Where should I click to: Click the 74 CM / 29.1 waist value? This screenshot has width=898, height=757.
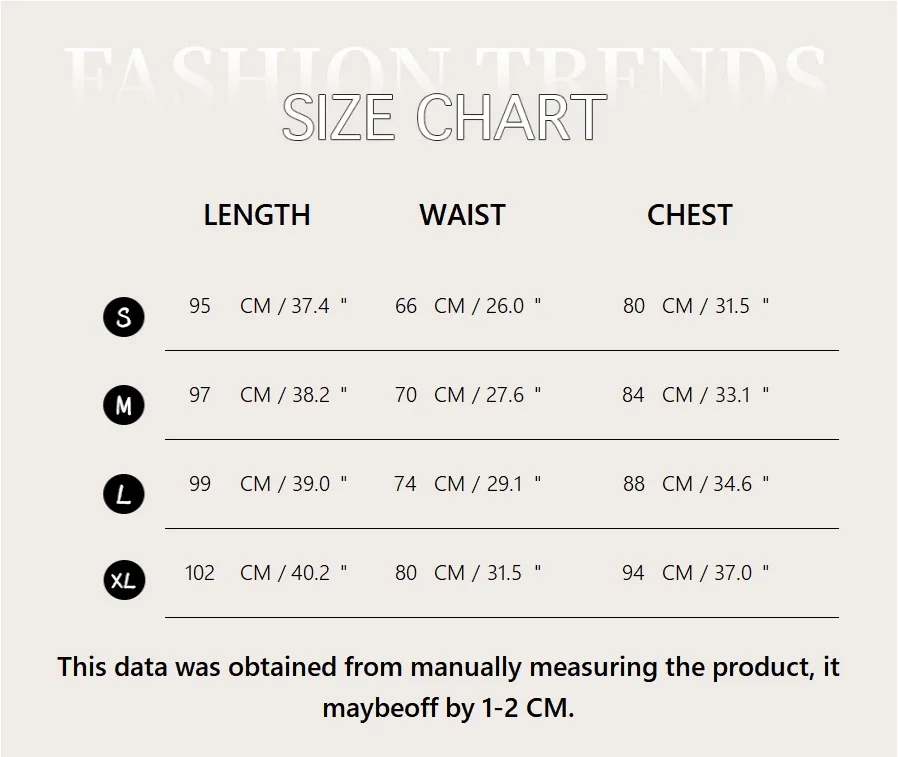(468, 484)
